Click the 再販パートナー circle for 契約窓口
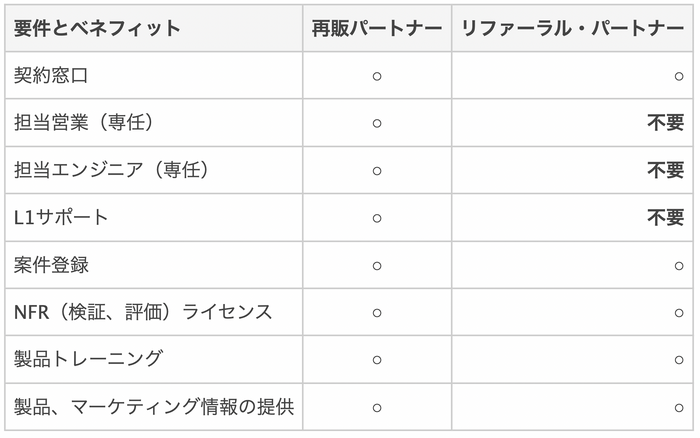The image size is (700, 438). pyautogui.click(x=377, y=76)
